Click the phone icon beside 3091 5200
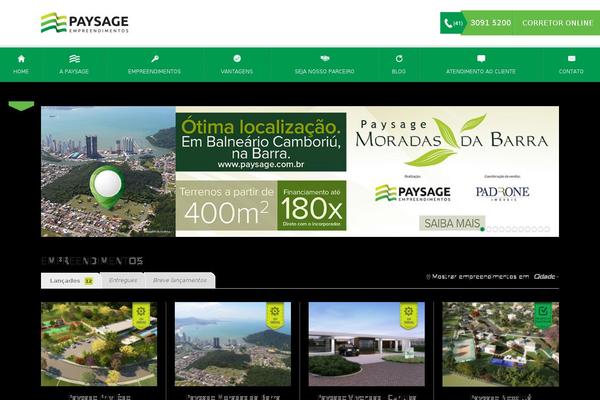The height and width of the screenshot is (400, 600). click(x=448, y=23)
